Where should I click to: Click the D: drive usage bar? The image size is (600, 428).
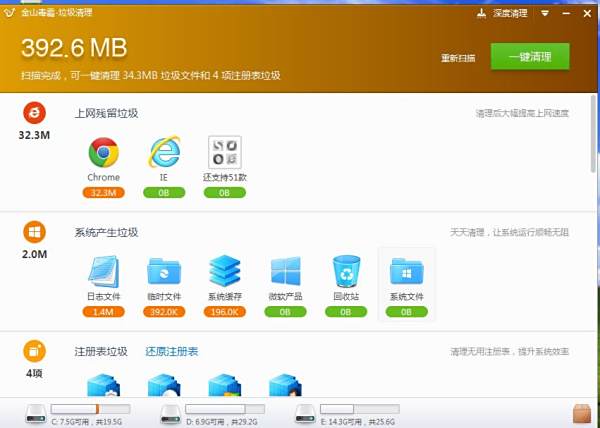tap(225, 409)
